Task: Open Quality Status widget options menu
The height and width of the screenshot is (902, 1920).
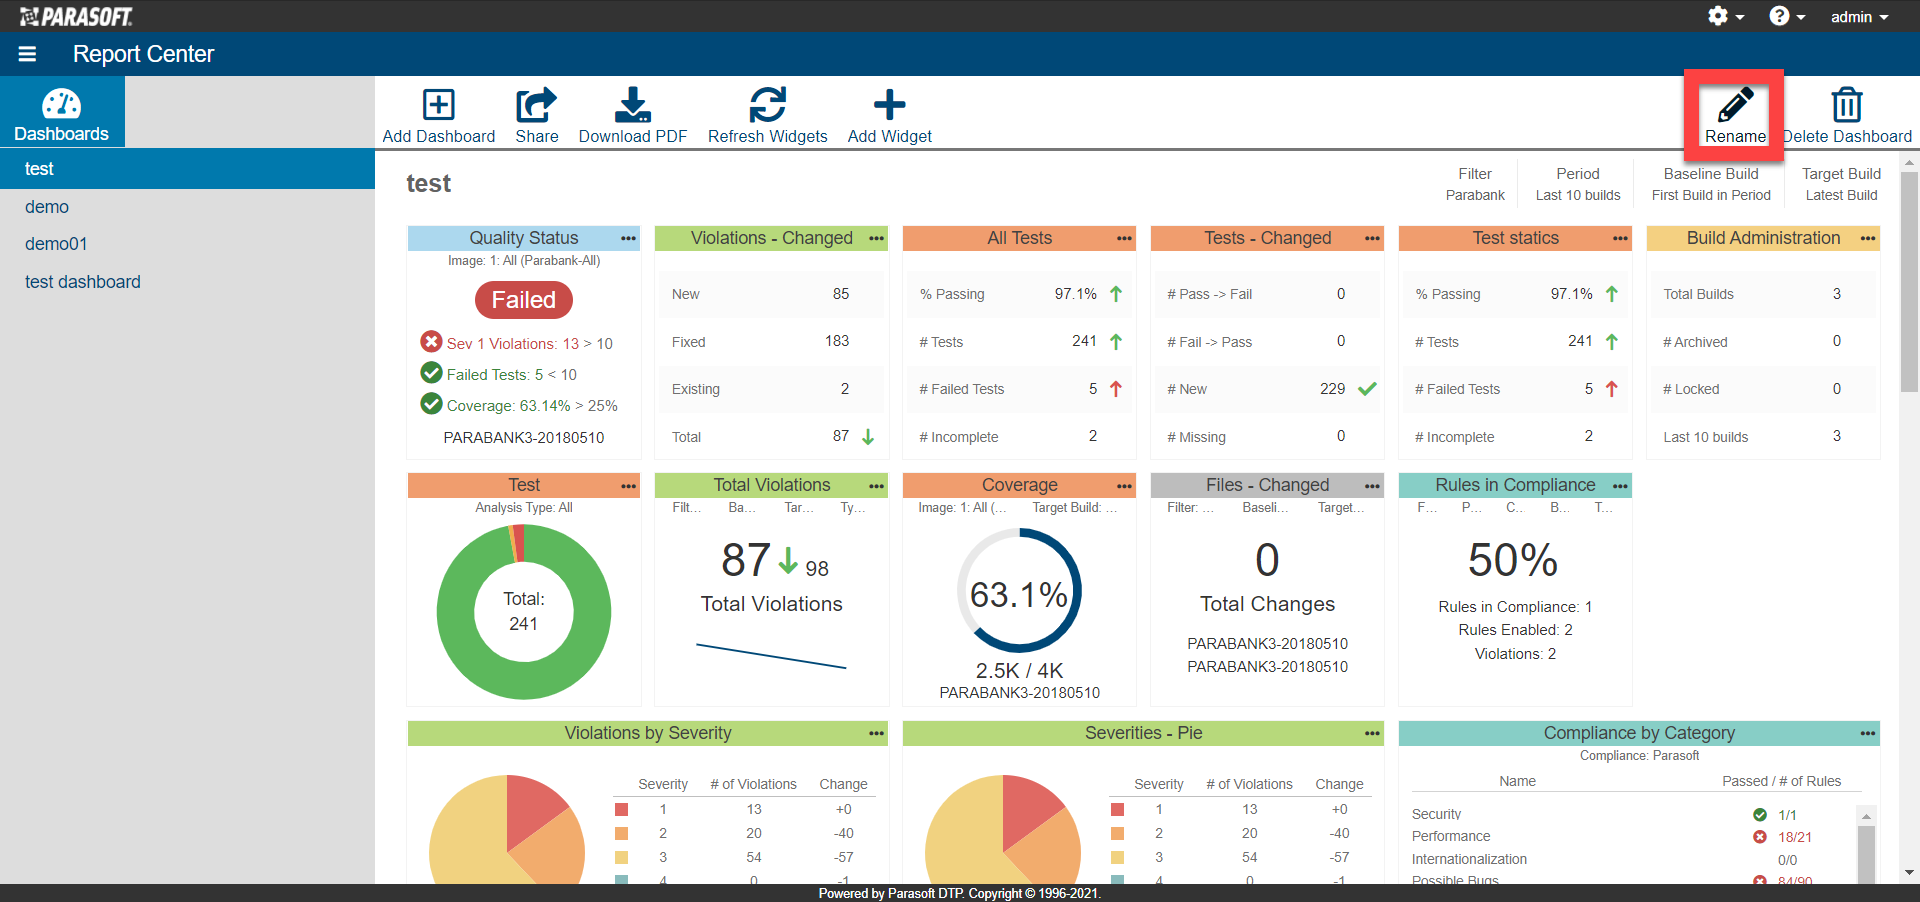Action: (x=628, y=238)
